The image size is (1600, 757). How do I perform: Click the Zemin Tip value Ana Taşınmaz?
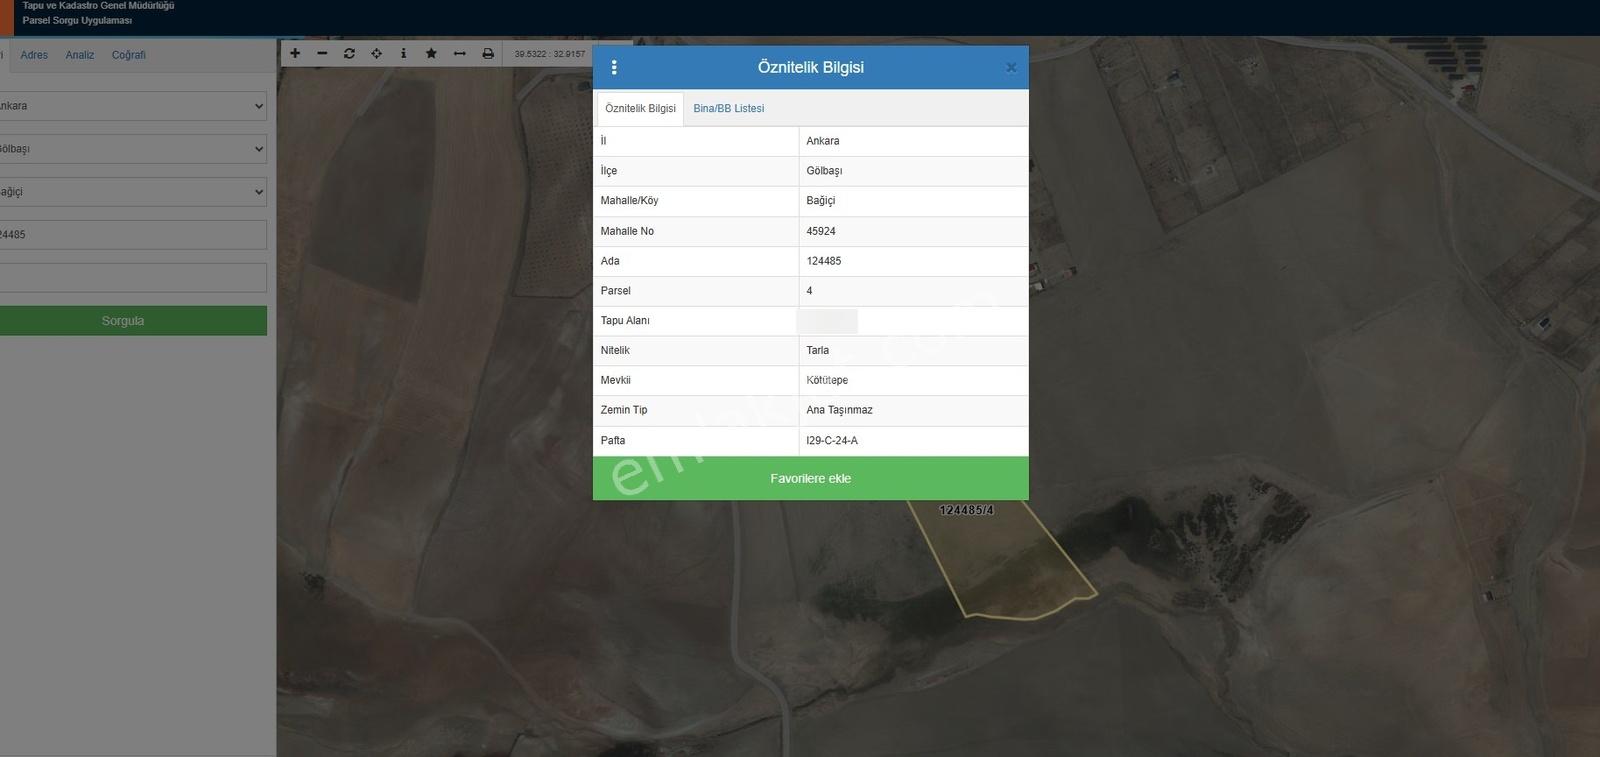coord(840,410)
